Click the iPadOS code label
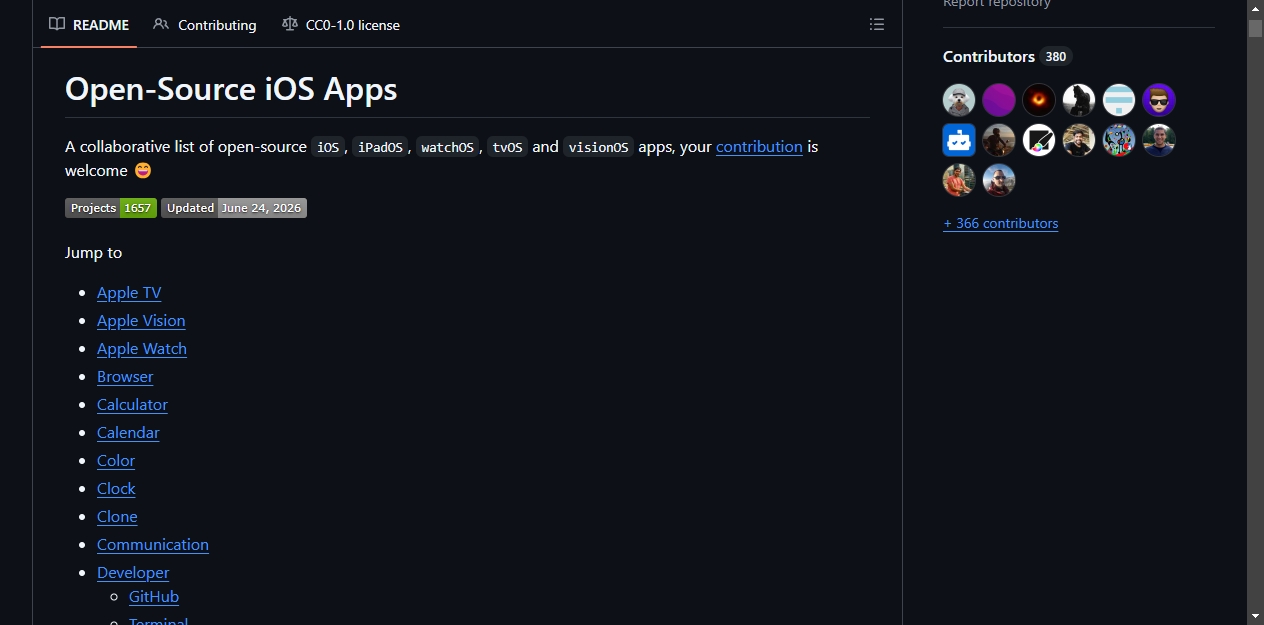The height and width of the screenshot is (625, 1264). (x=380, y=147)
